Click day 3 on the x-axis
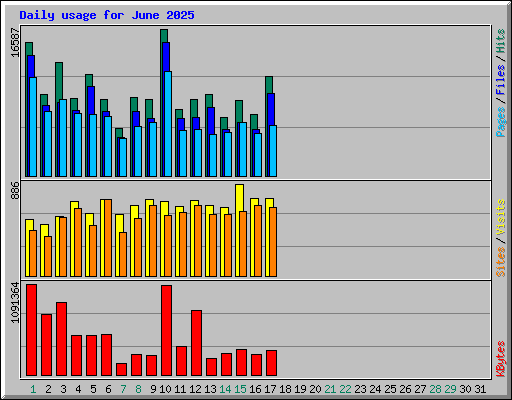 63,389
